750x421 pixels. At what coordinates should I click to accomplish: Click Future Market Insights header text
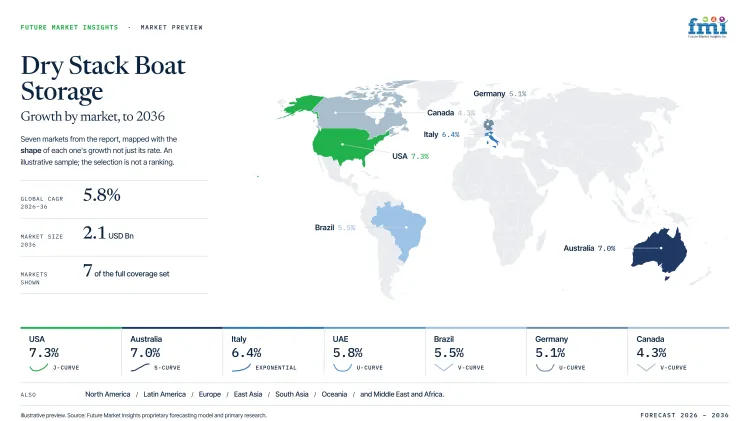click(69, 27)
